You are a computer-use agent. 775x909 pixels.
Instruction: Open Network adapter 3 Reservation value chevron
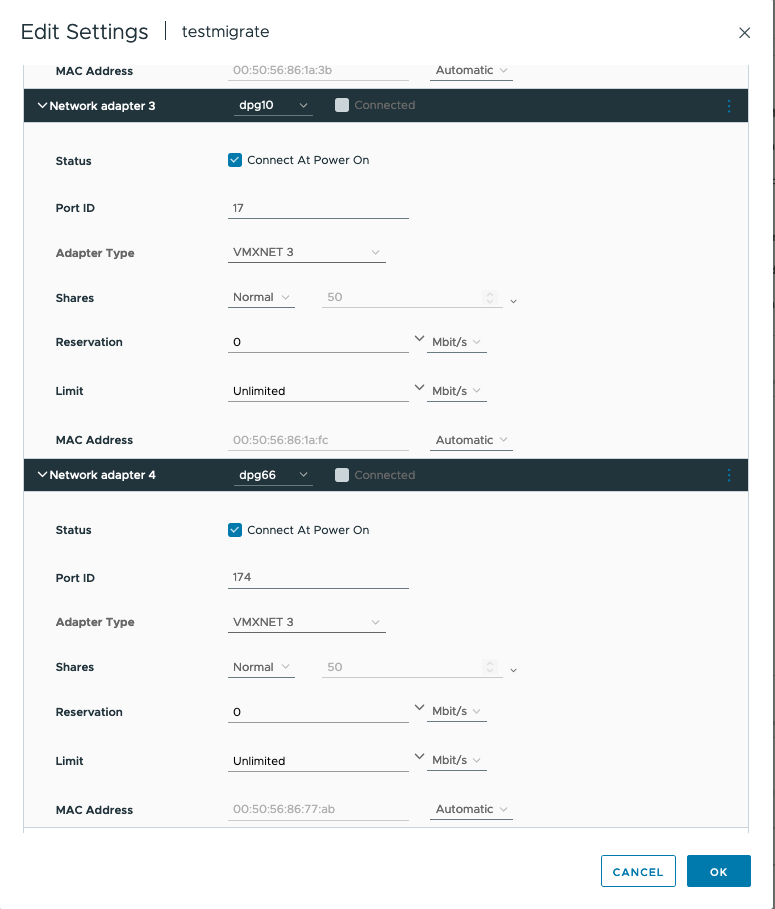(x=419, y=340)
